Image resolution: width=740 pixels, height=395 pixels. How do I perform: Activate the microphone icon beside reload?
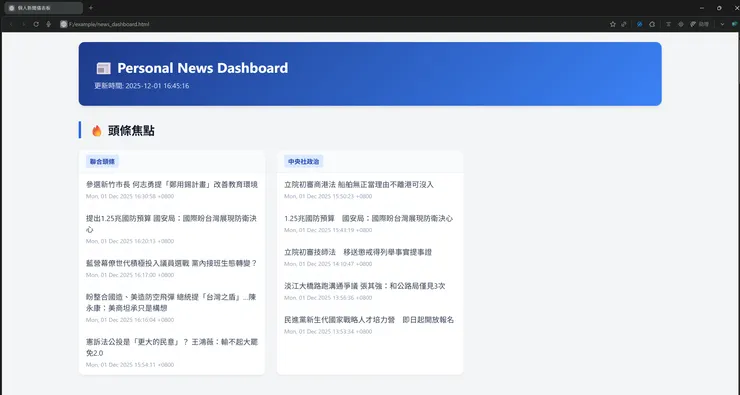tap(48, 24)
